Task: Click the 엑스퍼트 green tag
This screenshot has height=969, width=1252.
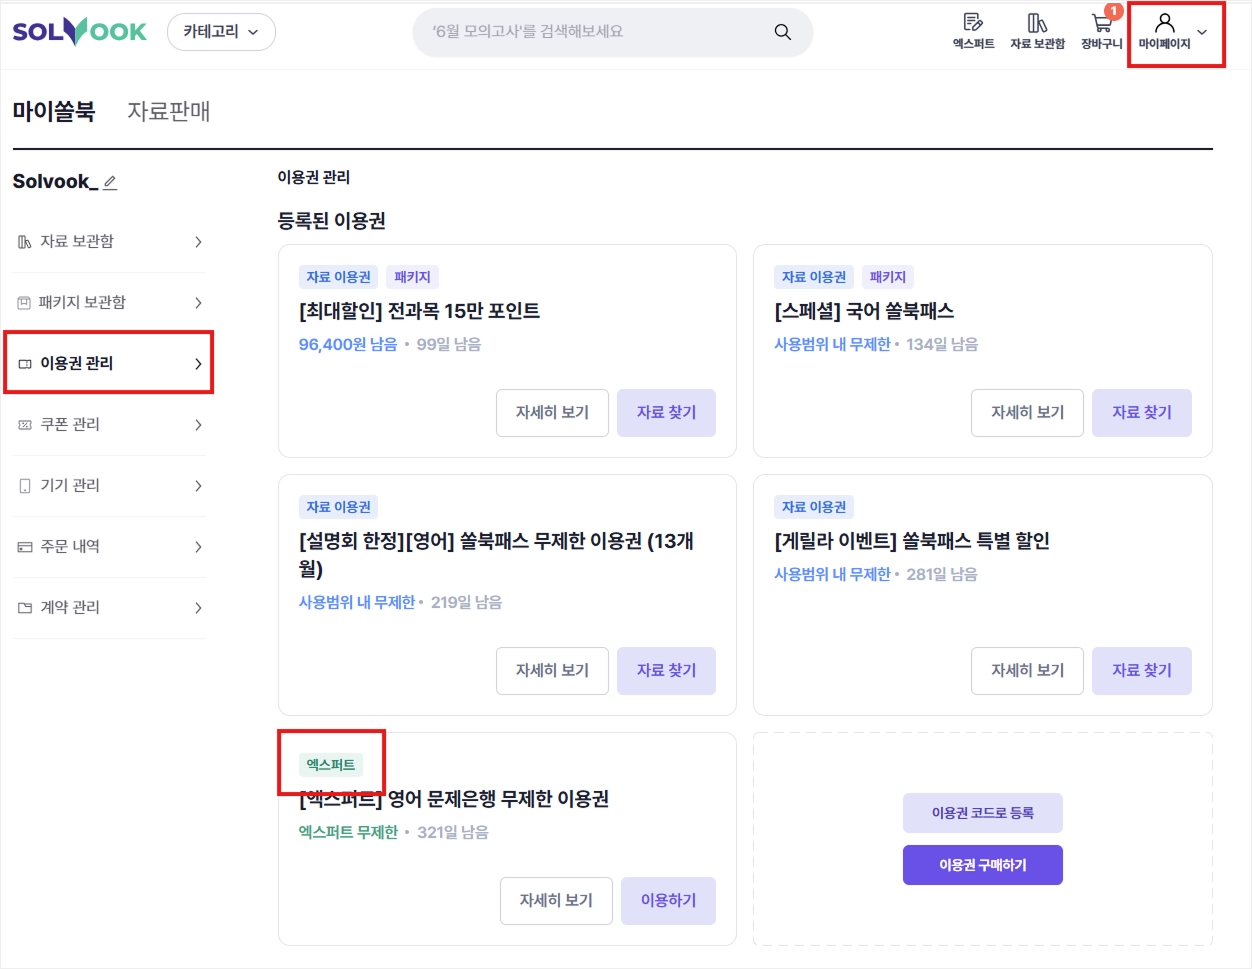Action: point(331,765)
